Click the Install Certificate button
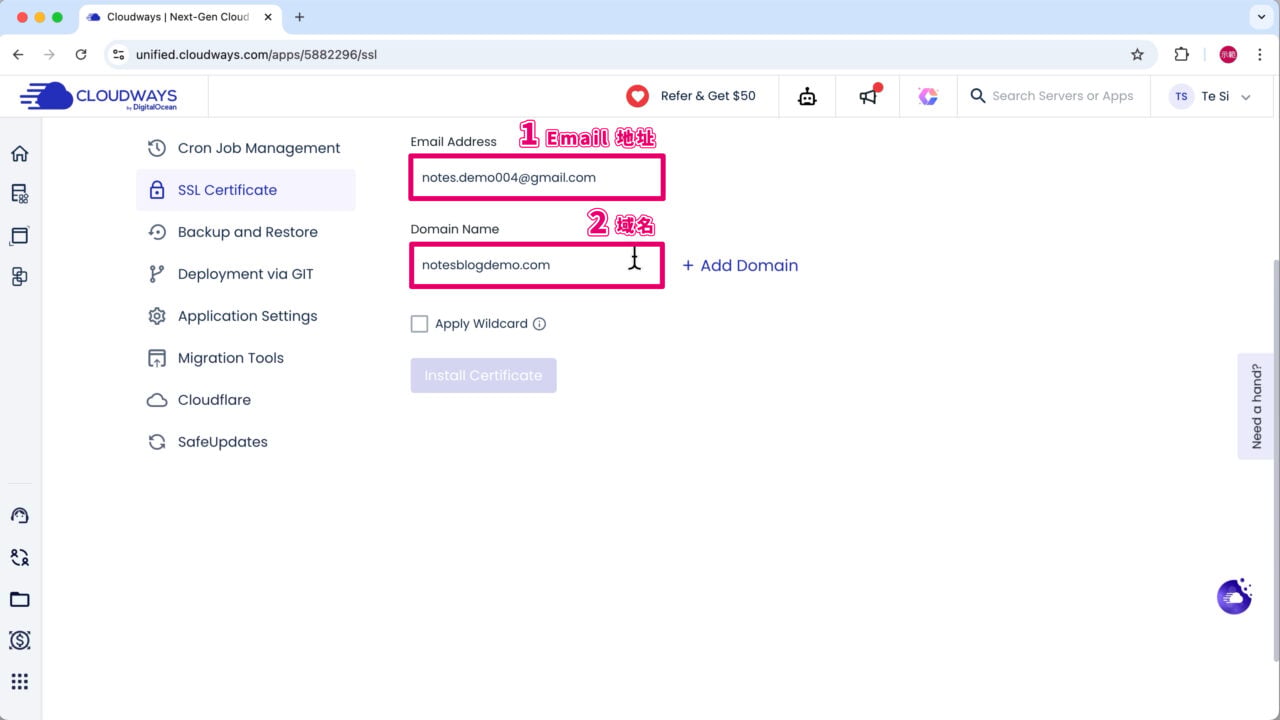Viewport: 1280px width, 720px height. point(483,375)
